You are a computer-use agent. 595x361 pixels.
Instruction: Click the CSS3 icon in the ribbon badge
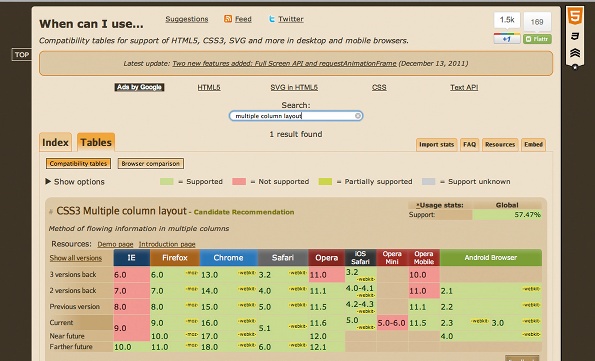click(x=575, y=36)
